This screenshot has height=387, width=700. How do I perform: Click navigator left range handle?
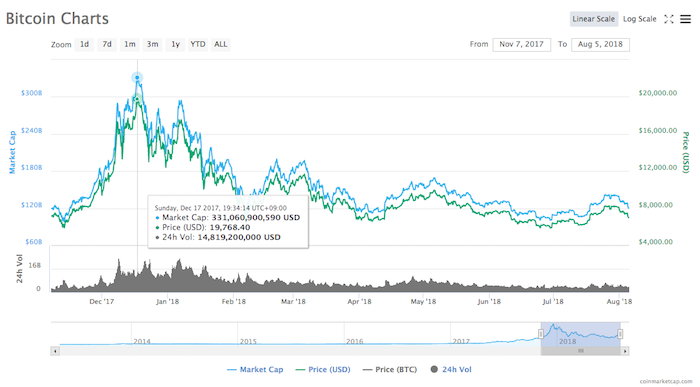pyautogui.click(x=541, y=334)
